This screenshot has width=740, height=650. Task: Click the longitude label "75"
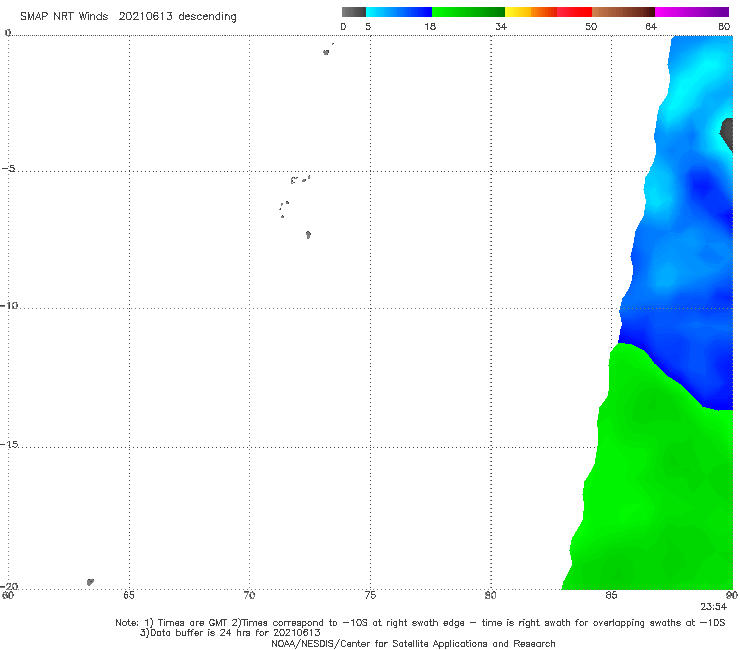(x=370, y=595)
